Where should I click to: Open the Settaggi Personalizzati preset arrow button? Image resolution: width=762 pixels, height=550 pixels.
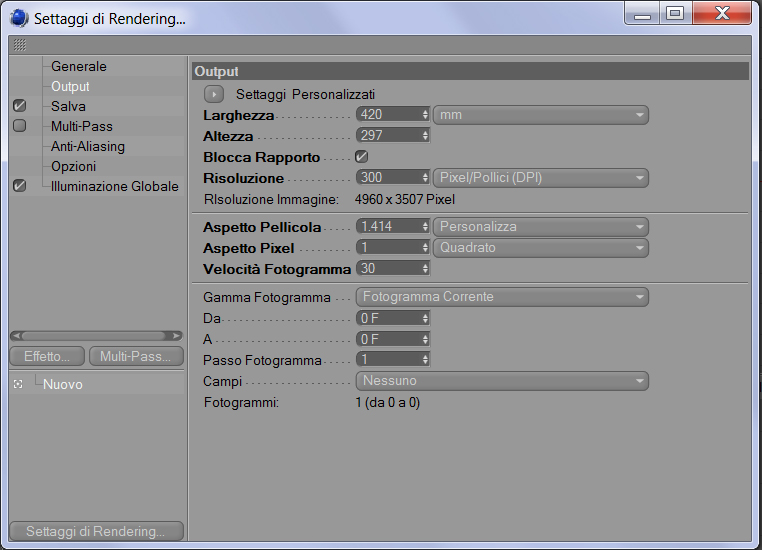pyautogui.click(x=214, y=94)
